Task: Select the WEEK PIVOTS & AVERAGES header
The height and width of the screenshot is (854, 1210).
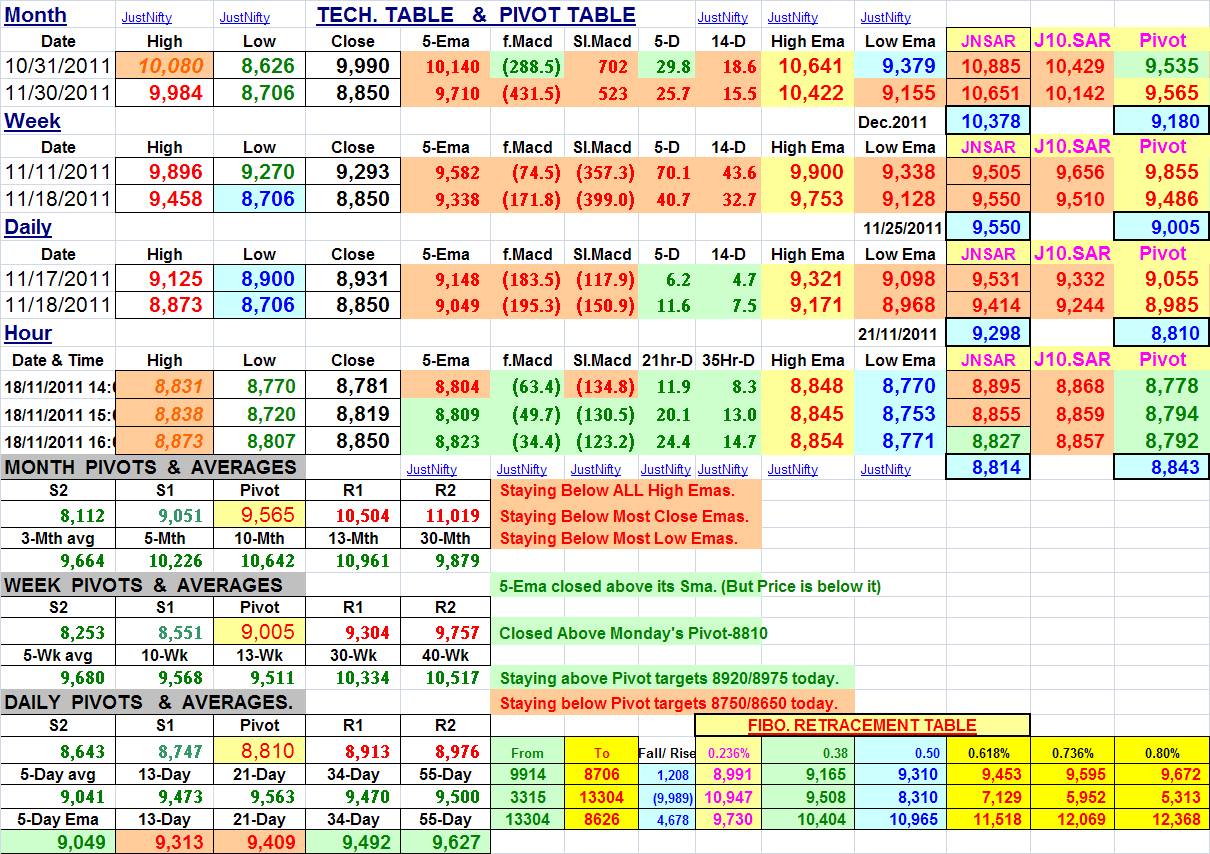Action: pos(152,584)
